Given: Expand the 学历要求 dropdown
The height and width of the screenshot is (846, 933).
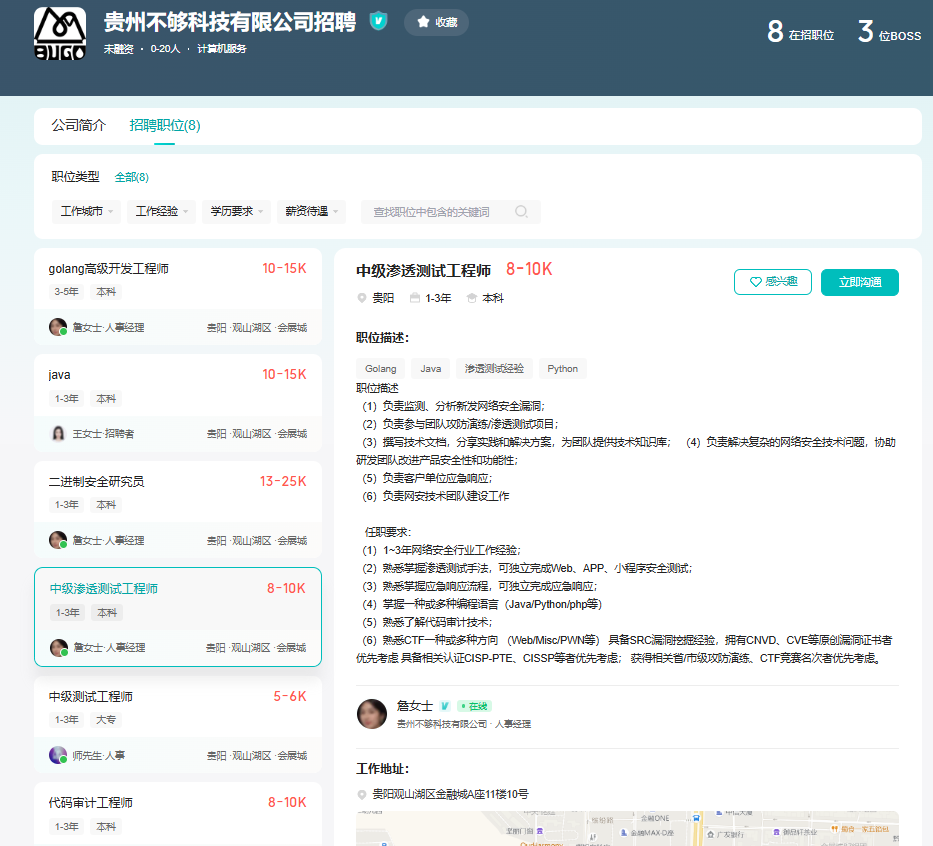Looking at the screenshot, I should click(236, 211).
